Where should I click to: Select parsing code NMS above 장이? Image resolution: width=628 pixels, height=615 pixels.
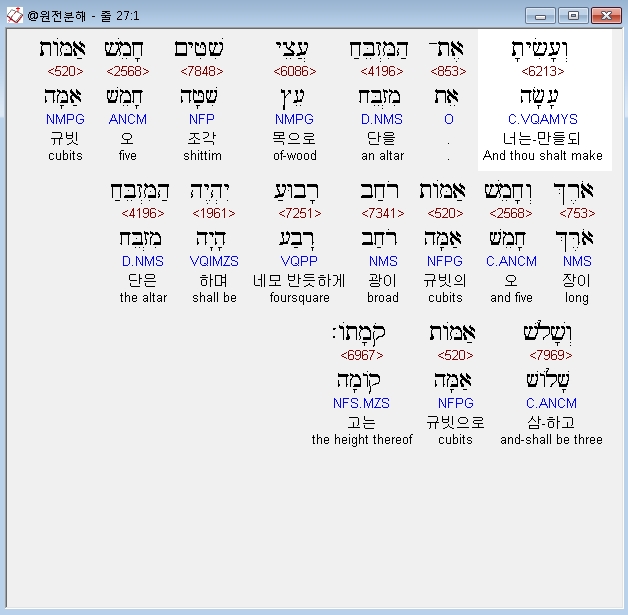click(577, 261)
